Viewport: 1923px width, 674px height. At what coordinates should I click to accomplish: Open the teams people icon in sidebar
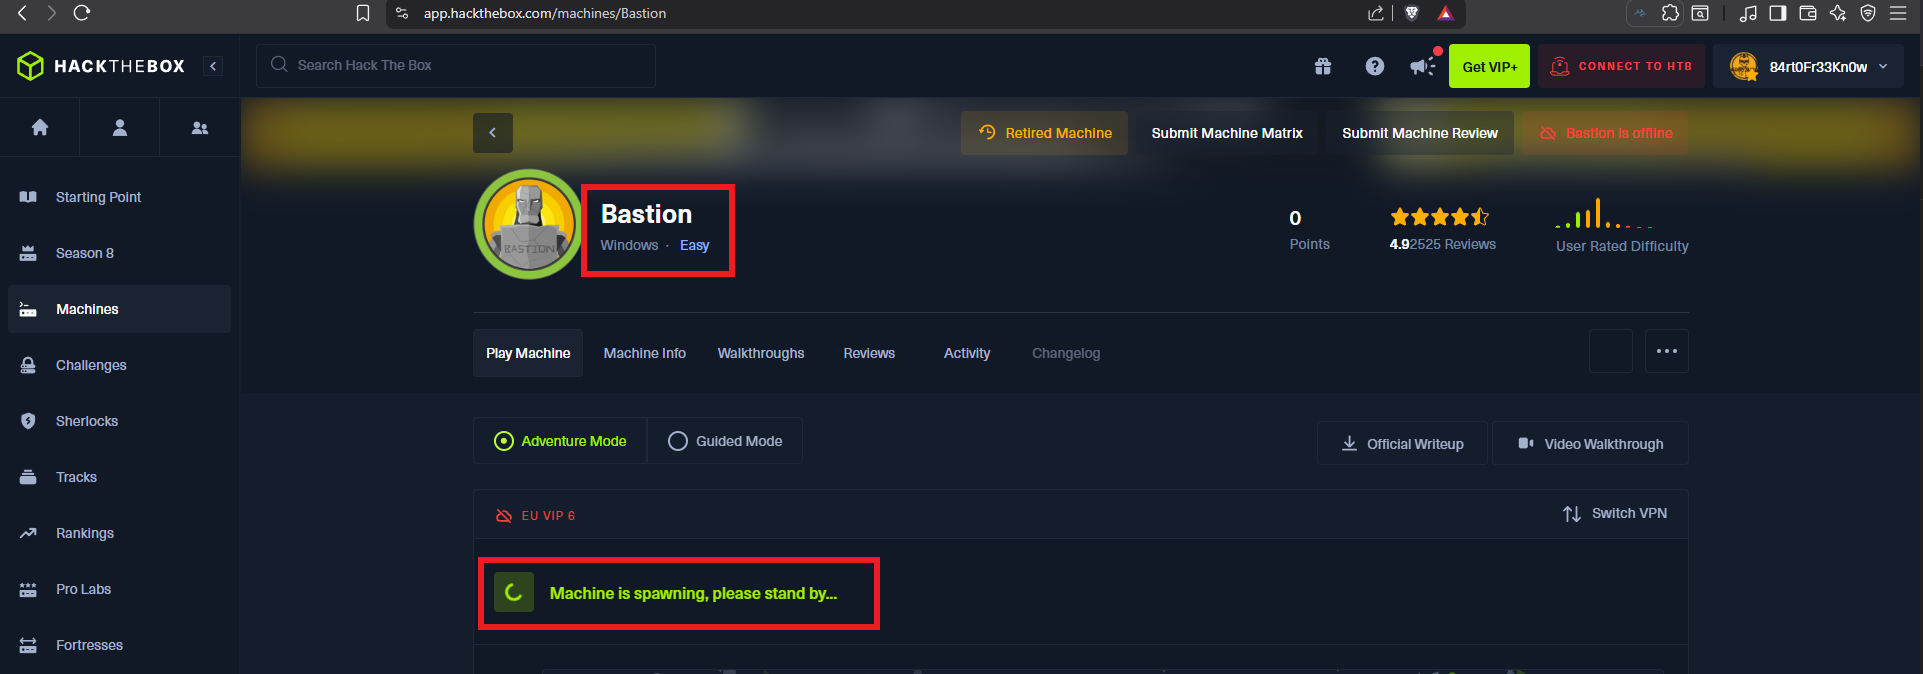click(200, 128)
